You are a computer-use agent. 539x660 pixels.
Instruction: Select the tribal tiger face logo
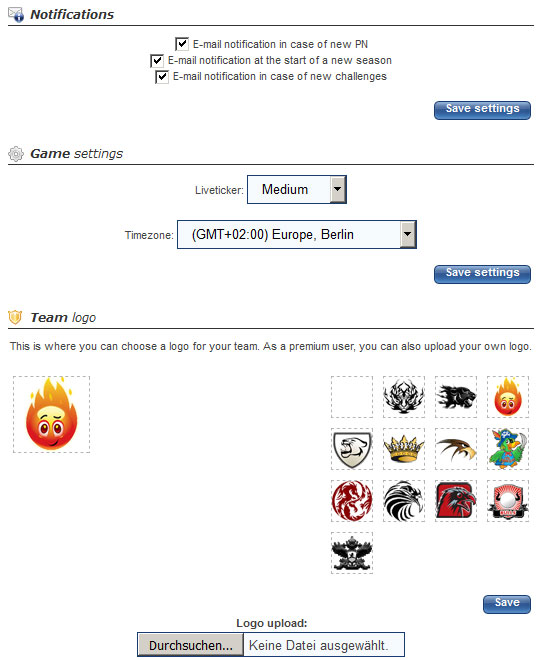(404, 397)
